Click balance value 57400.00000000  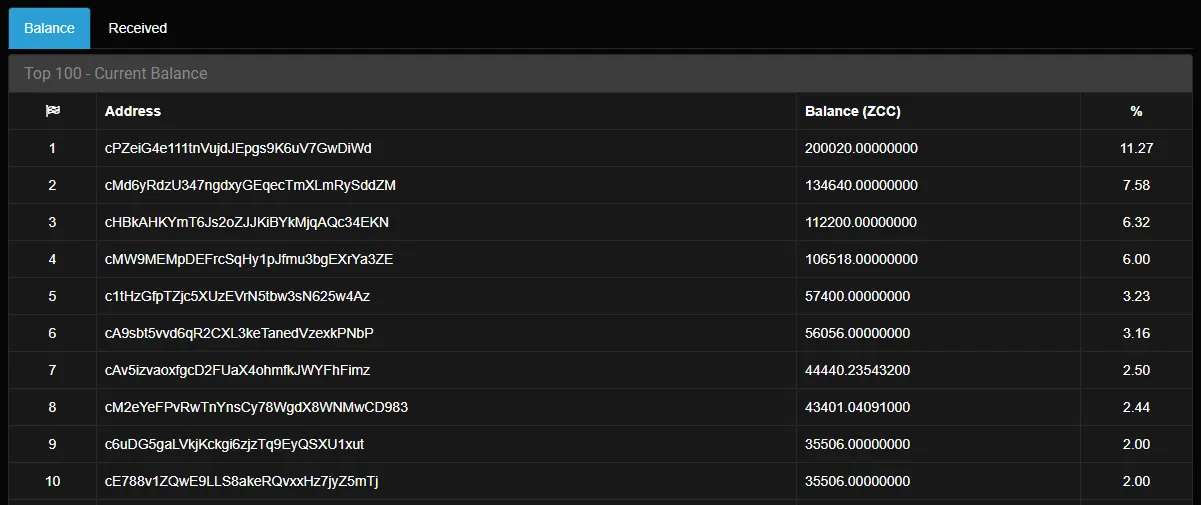tap(858, 296)
